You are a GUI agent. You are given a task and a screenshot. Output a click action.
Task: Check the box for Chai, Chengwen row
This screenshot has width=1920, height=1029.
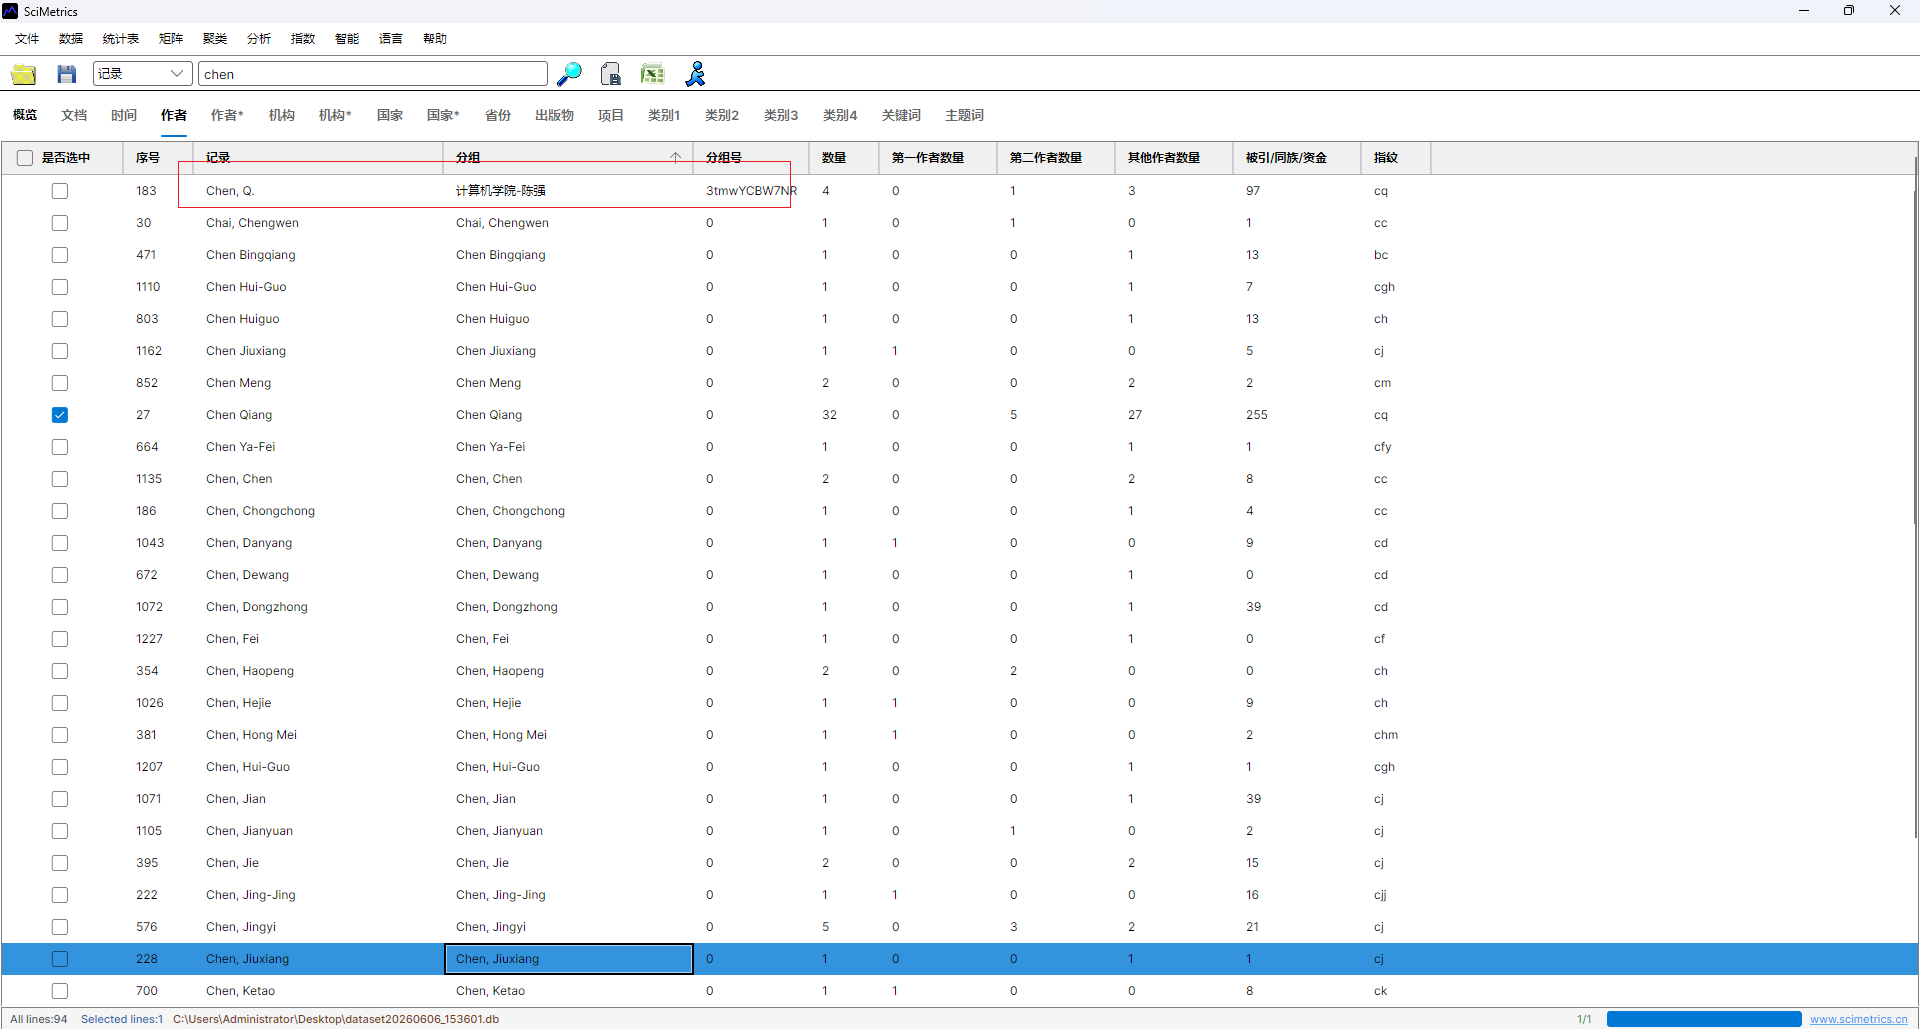pos(60,223)
